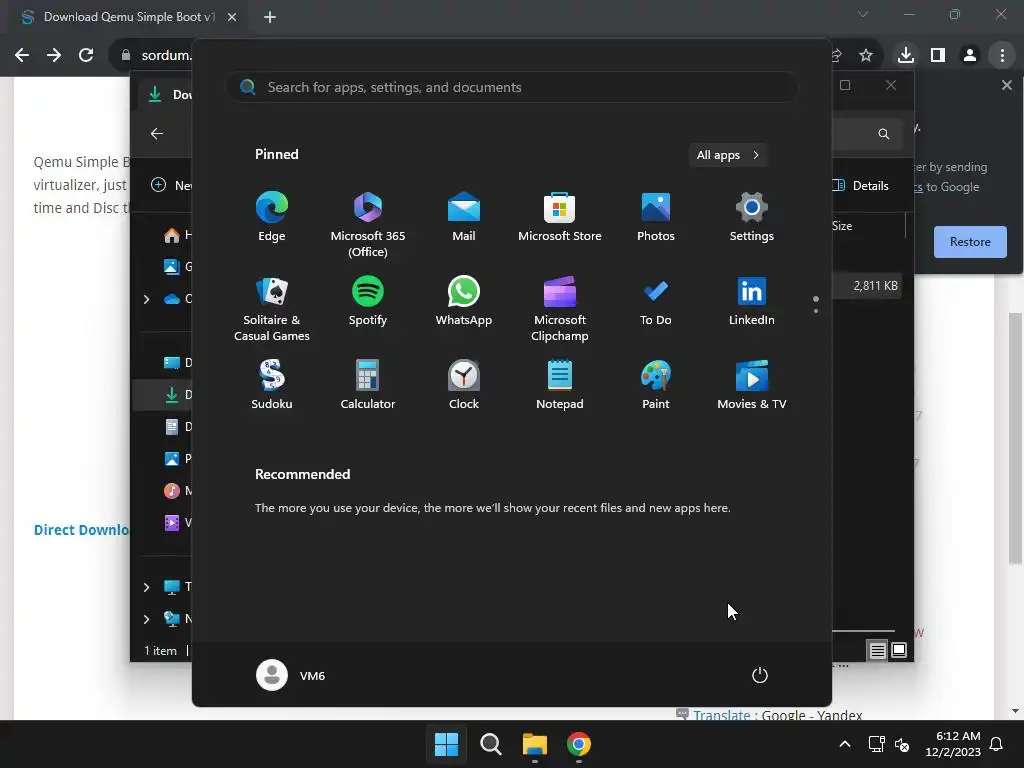
Task: Go to next page of pinned apps
Action: (816, 310)
